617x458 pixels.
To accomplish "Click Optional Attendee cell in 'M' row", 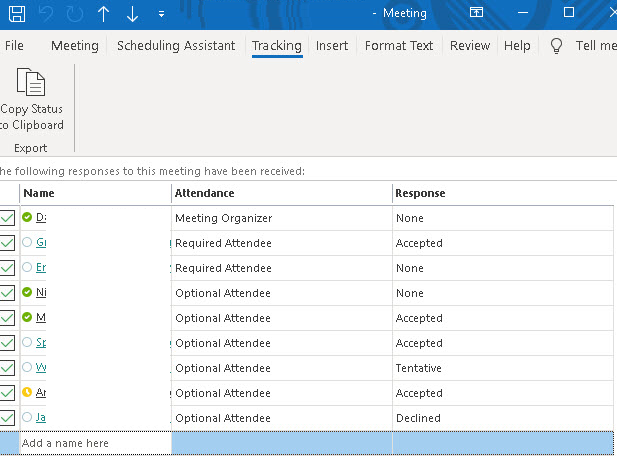I will tap(282, 318).
